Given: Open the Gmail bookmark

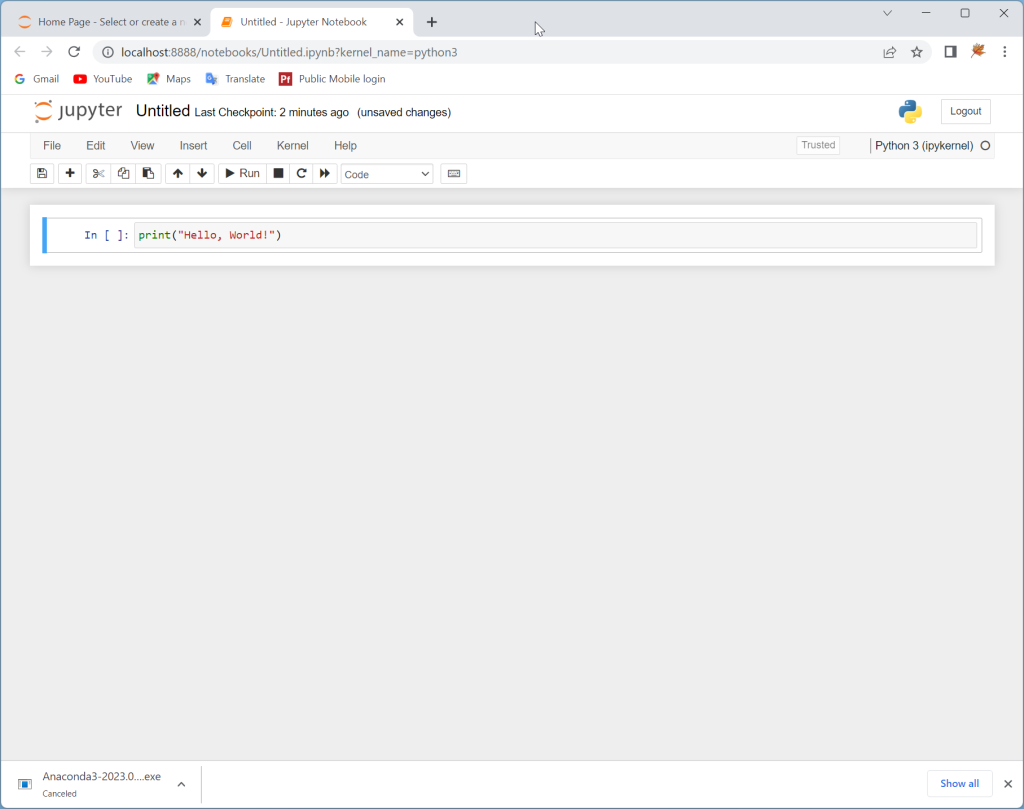Looking at the screenshot, I should click(x=37, y=79).
